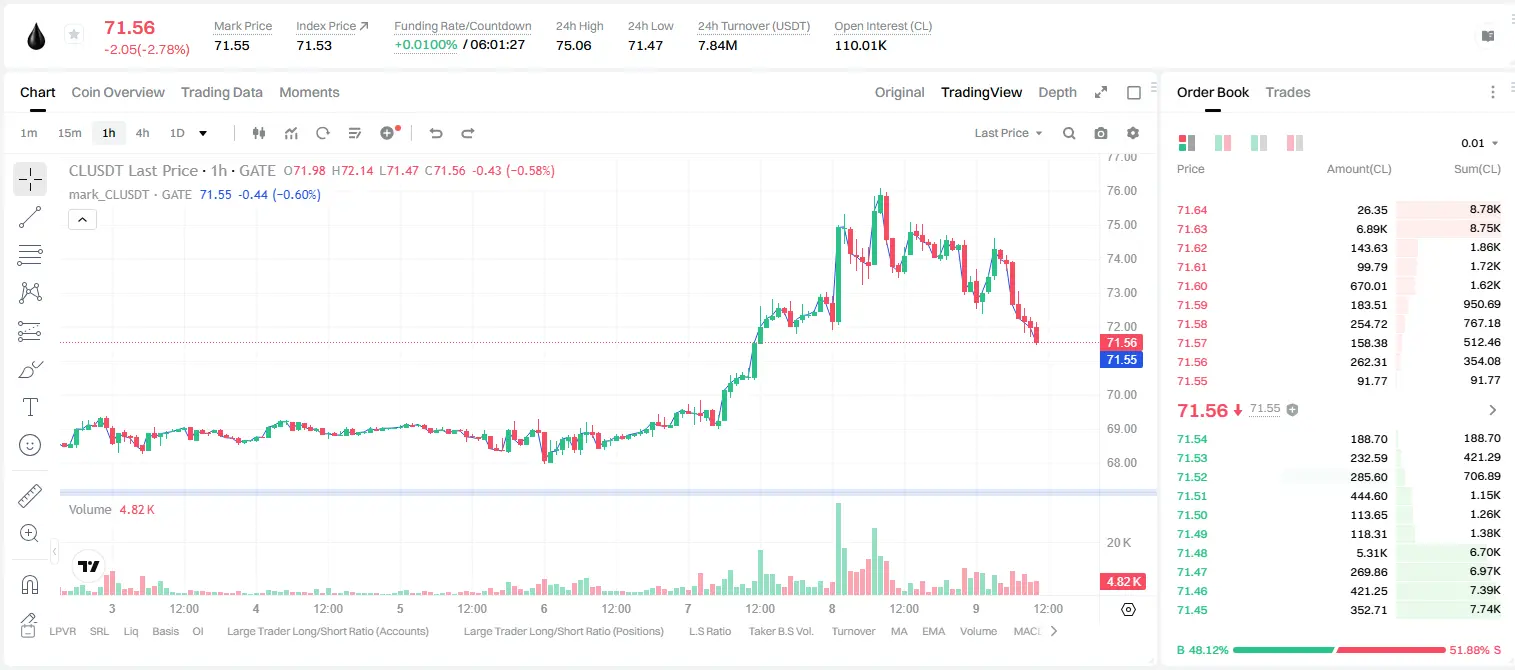Toggle magnet mode for drawings
The height and width of the screenshot is (670, 1515).
tap(30, 584)
